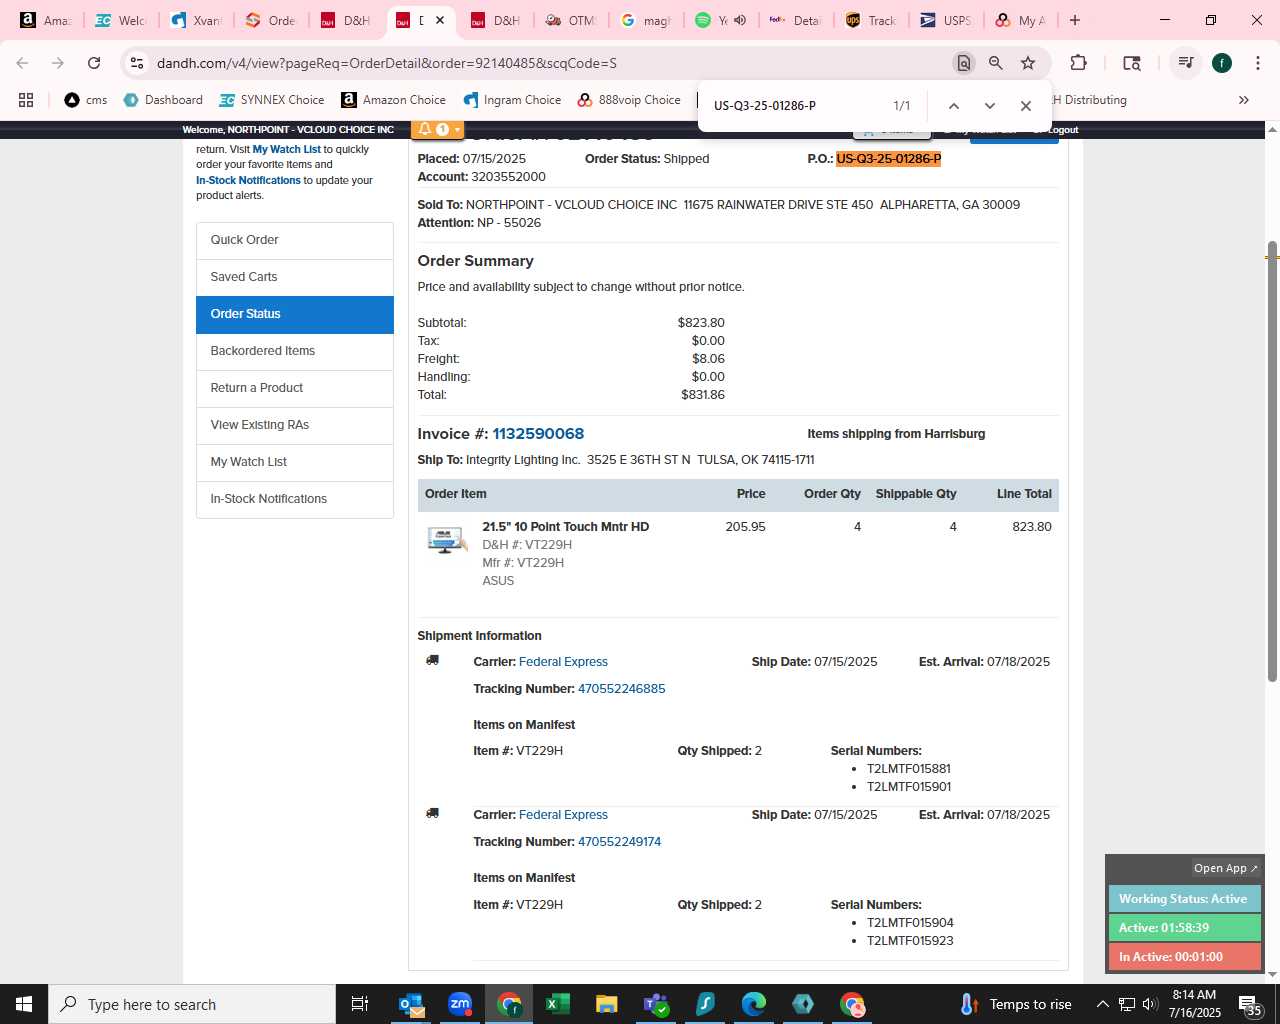Open Zoom from the taskbar

click(x=460, y=1004)
